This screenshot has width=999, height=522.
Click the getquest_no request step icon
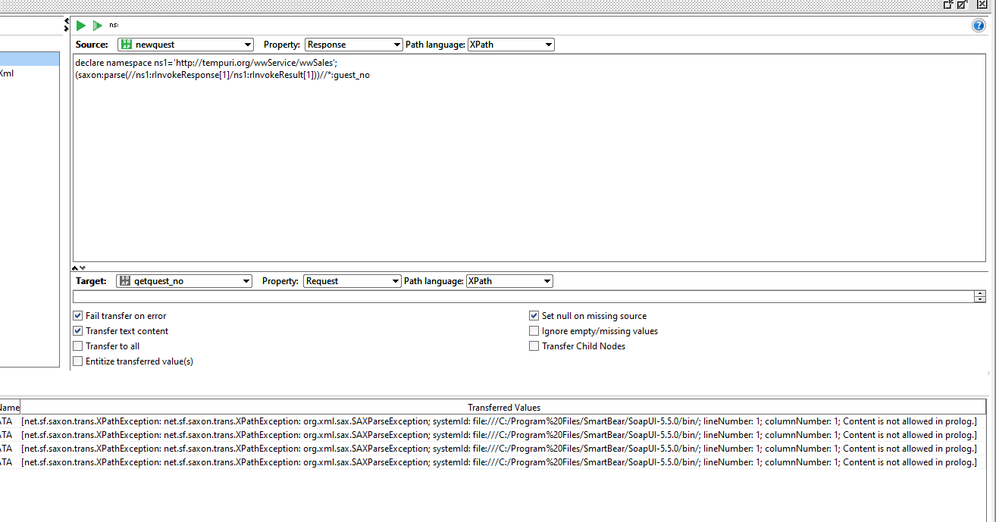pos(124,282)
